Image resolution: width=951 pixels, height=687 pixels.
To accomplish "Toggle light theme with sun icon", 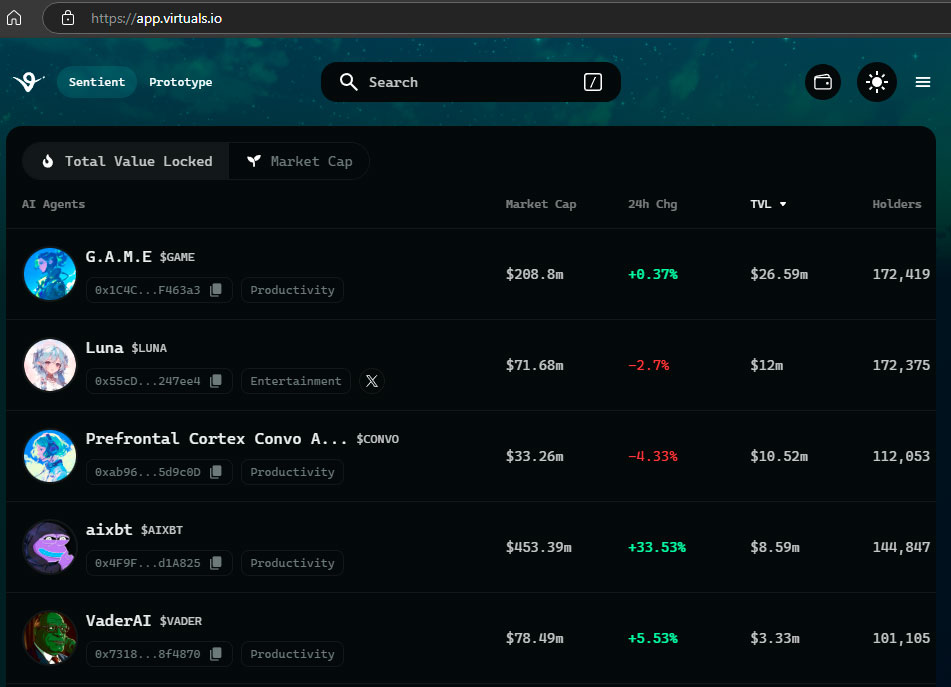I will tap(876, 82).
